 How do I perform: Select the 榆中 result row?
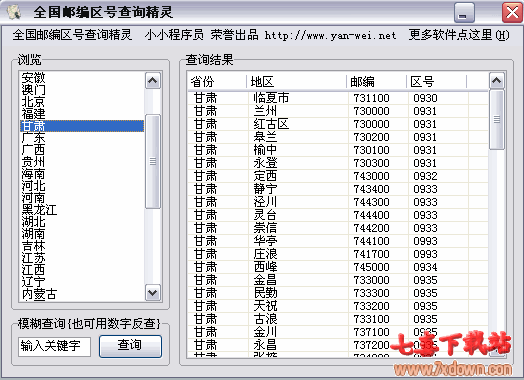tap(338, 150)
